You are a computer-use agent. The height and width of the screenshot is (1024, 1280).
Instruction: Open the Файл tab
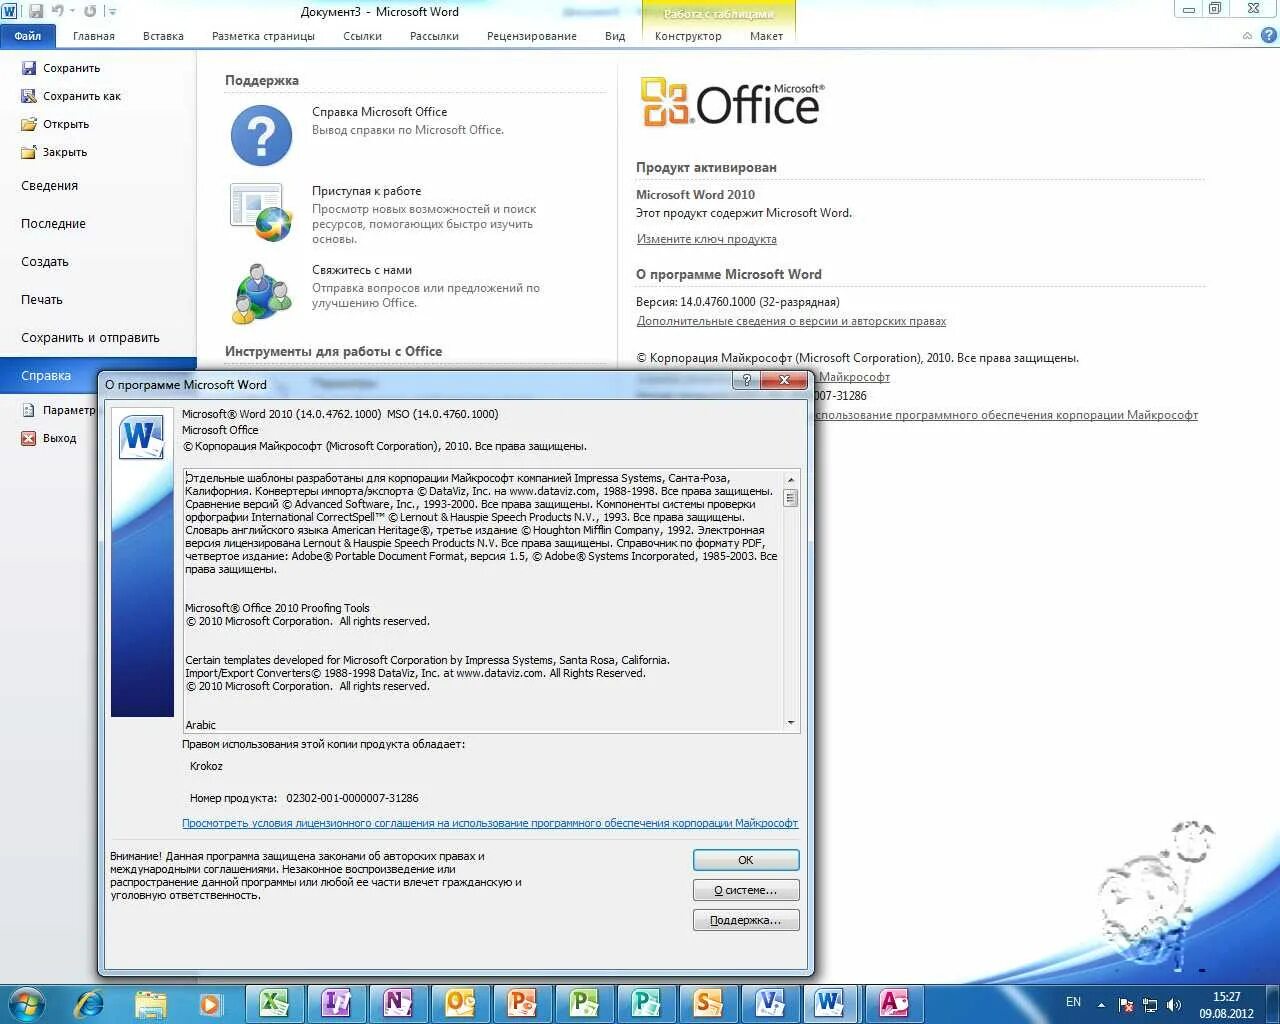(x=28, y=36)
